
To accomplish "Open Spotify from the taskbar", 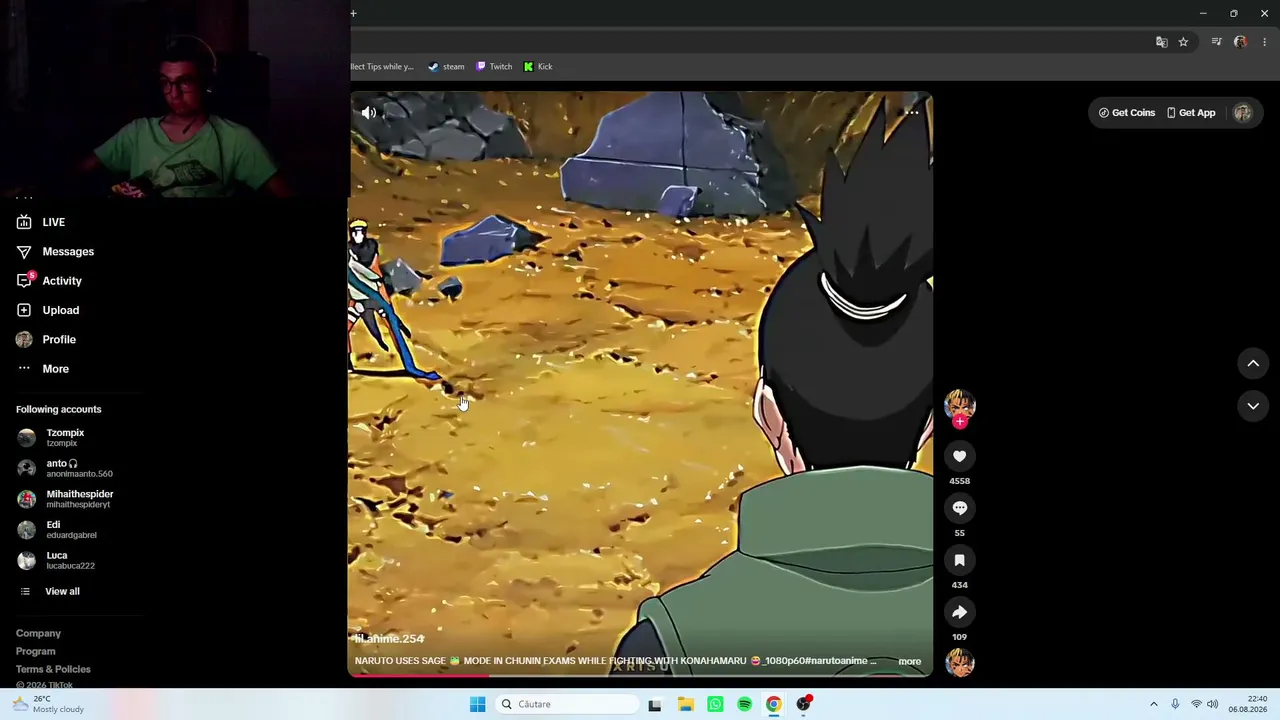I will 744,704.
